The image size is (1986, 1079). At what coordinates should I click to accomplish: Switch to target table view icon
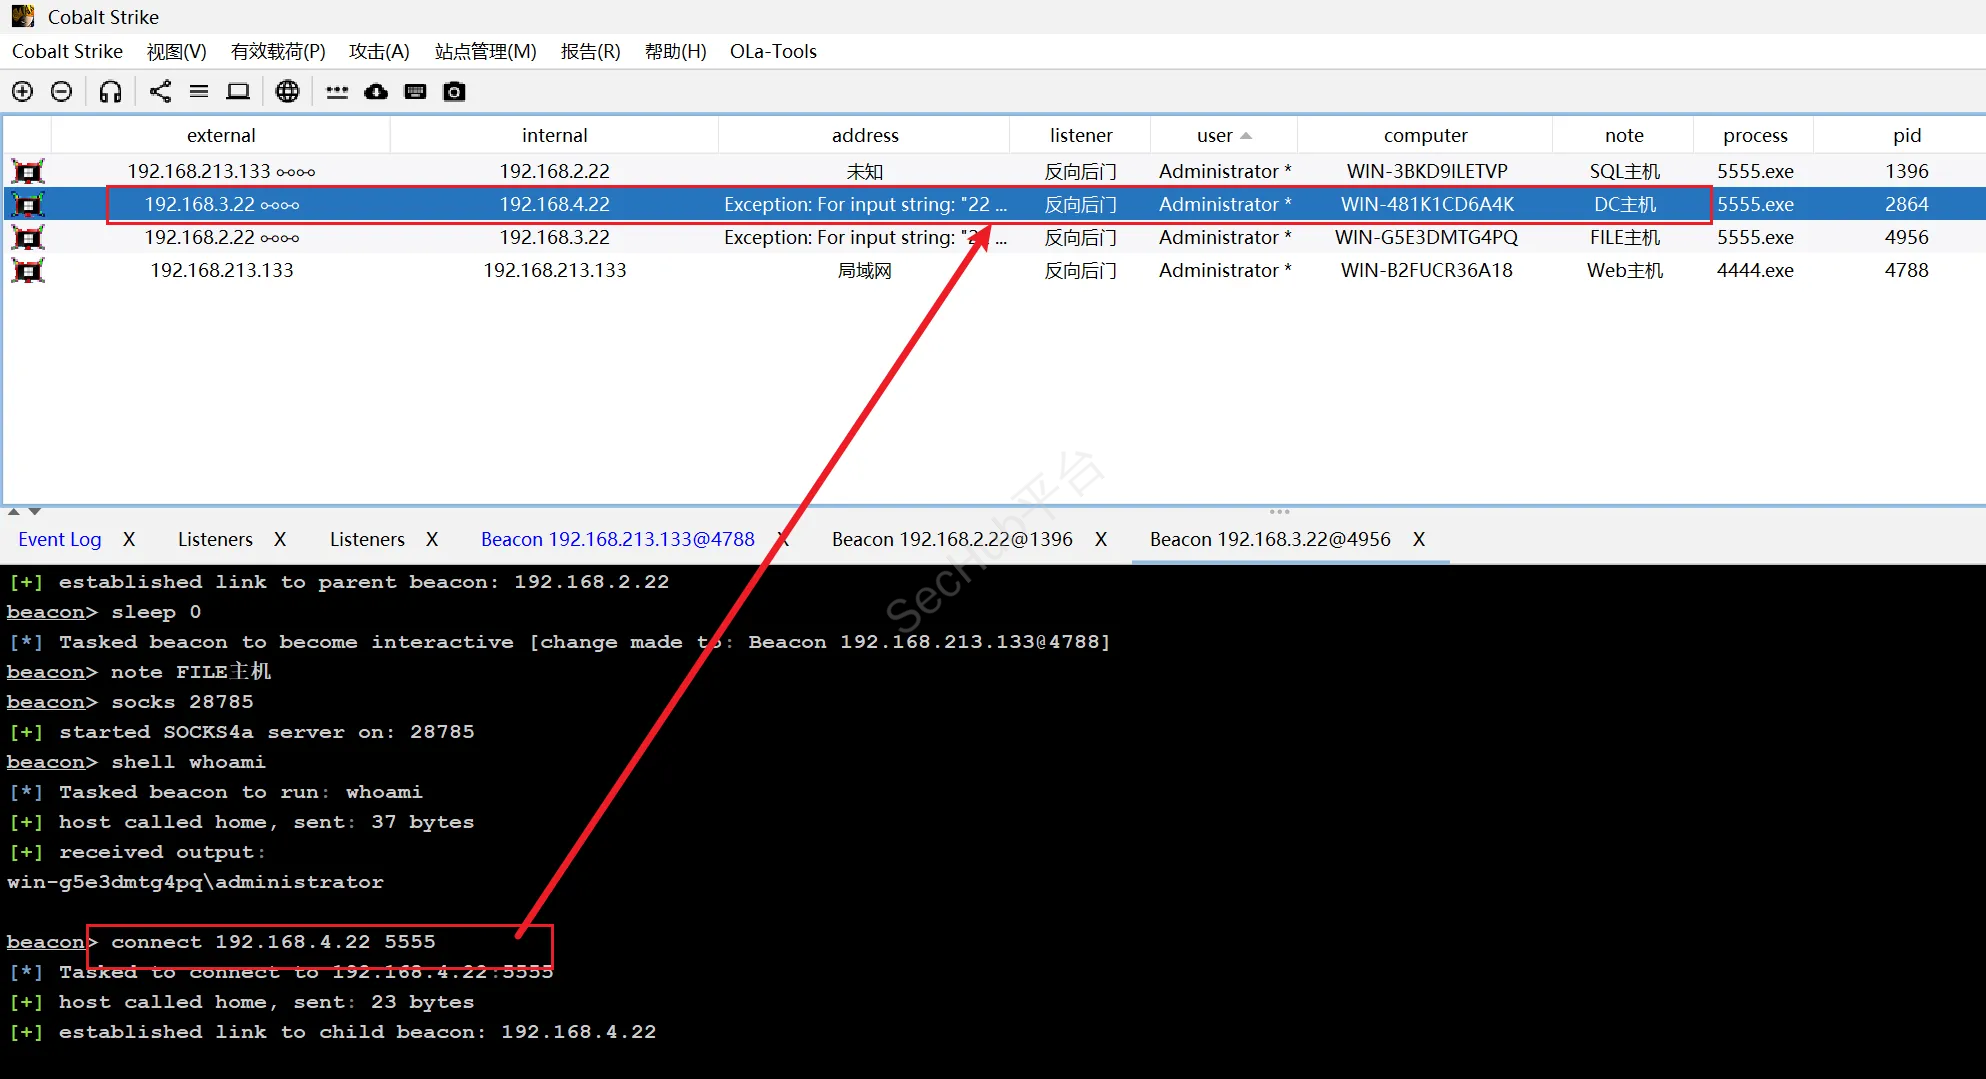(x=238, y=92)
